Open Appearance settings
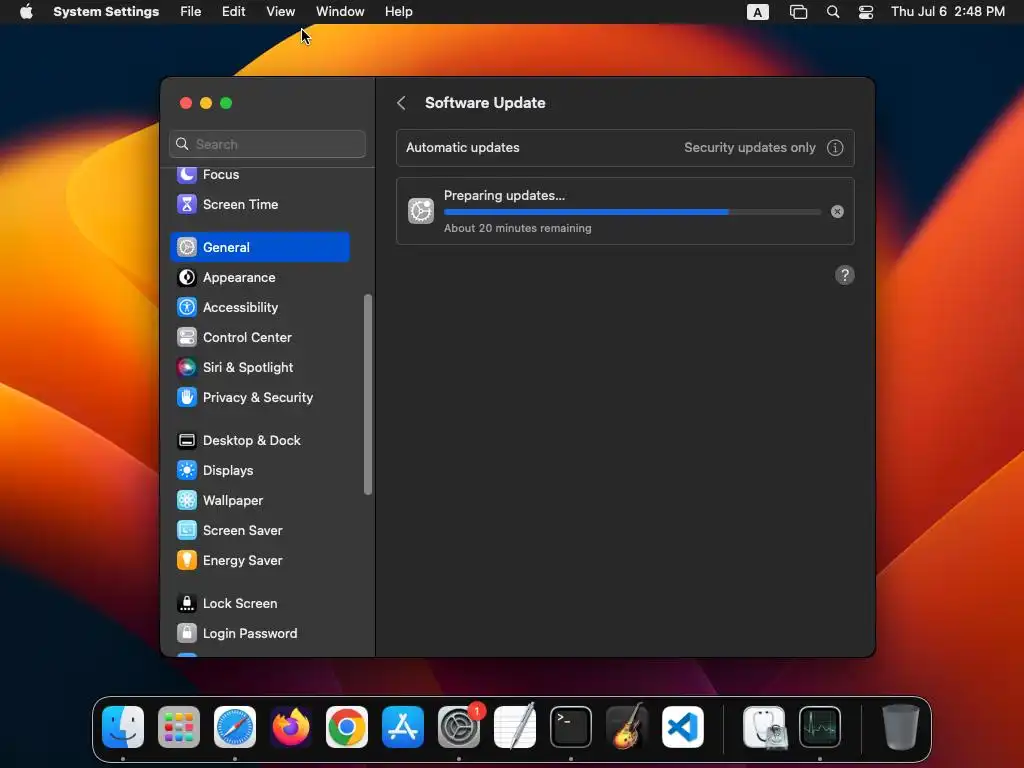Image resolution: width=1024 pixels, height=768 pixels. (x=259, y=278)
